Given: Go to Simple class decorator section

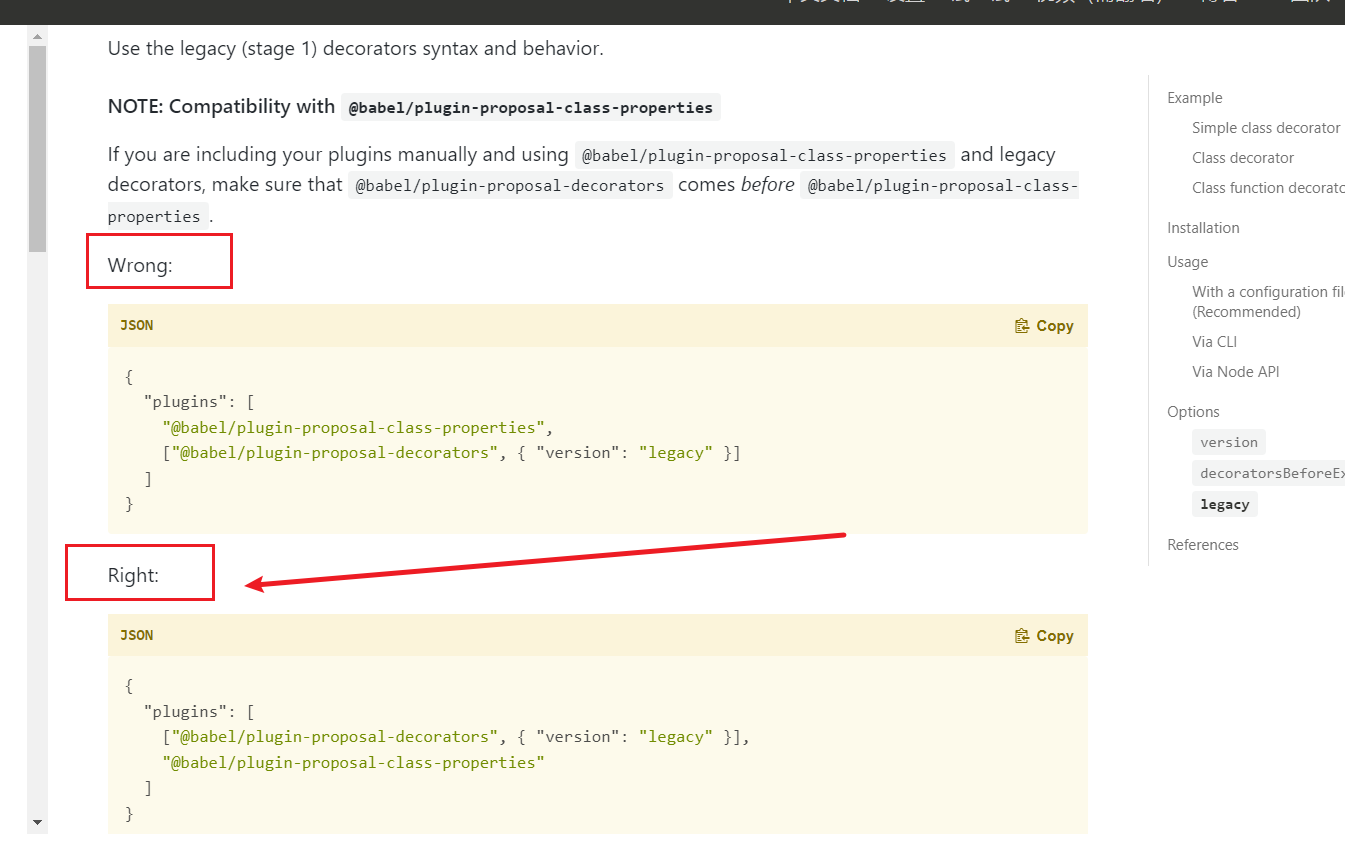Looking at the screenshot, I should pos(1266,128).
